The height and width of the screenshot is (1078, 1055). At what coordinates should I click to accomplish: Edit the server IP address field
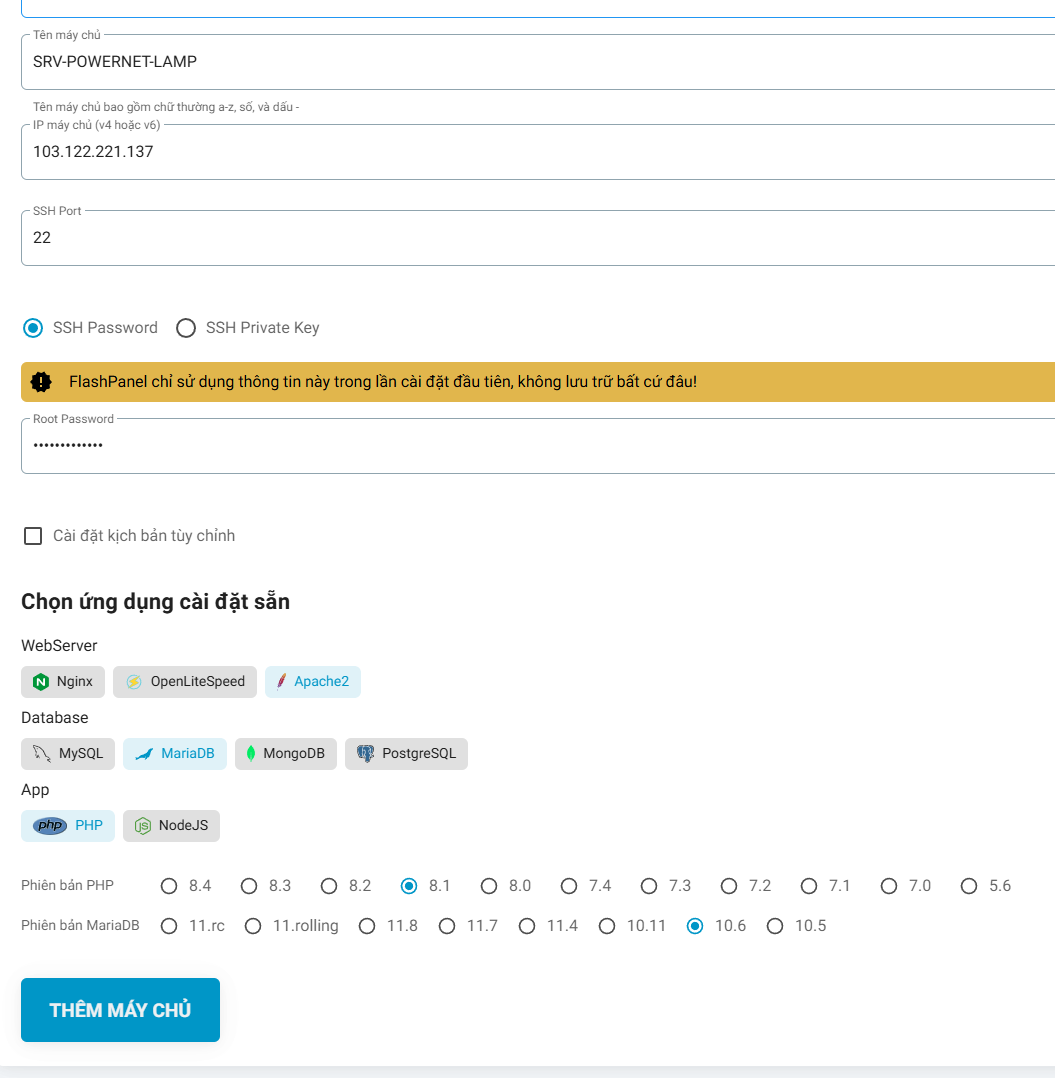click(x=530, y=152)
